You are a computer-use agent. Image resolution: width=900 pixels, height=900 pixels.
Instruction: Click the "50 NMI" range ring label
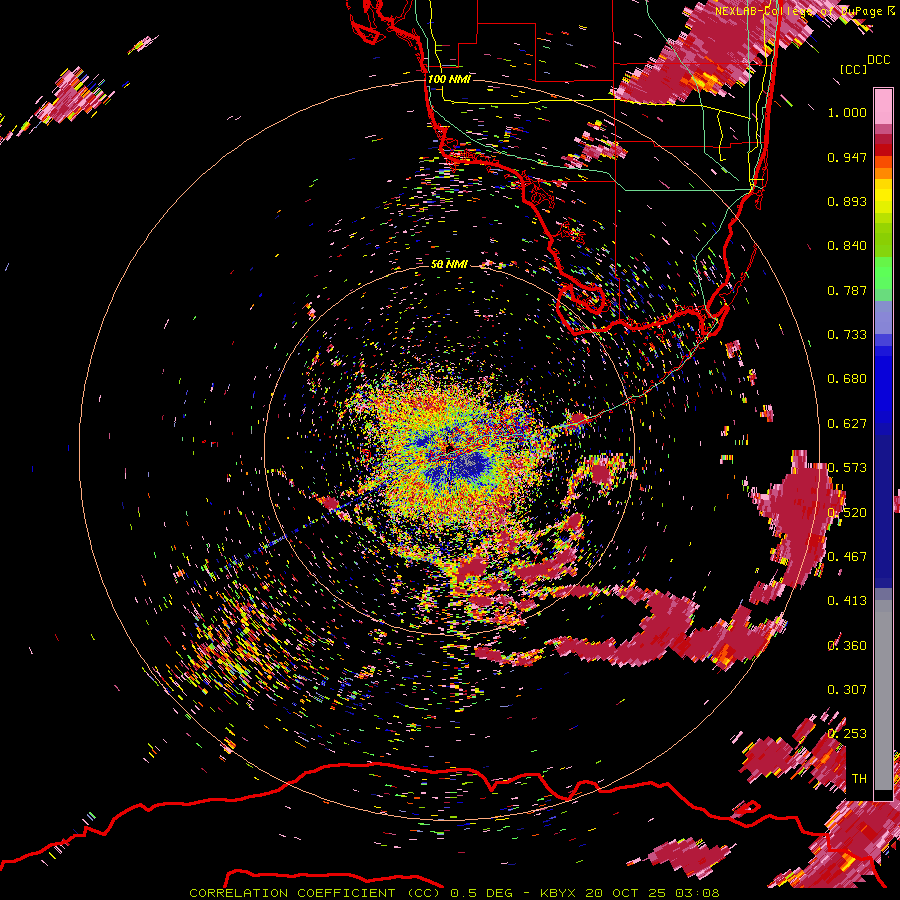click(449, 265)
